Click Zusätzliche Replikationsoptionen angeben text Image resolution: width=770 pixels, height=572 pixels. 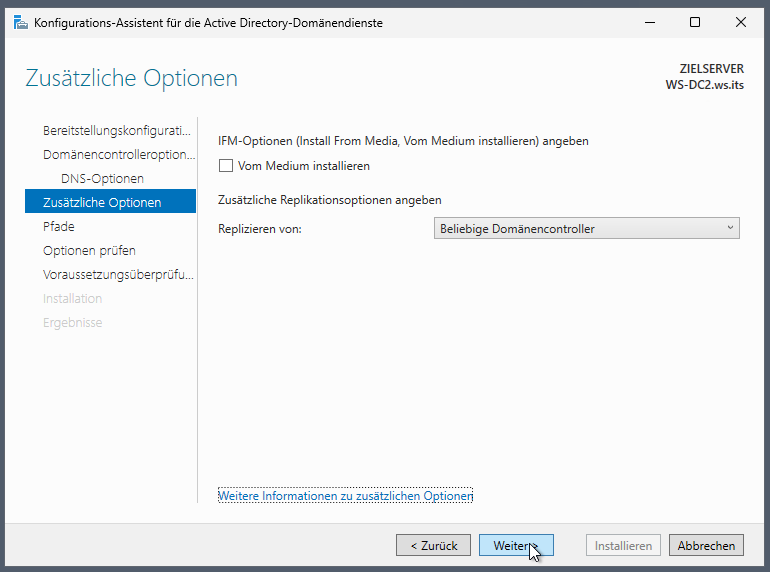(x=330, y=200)
